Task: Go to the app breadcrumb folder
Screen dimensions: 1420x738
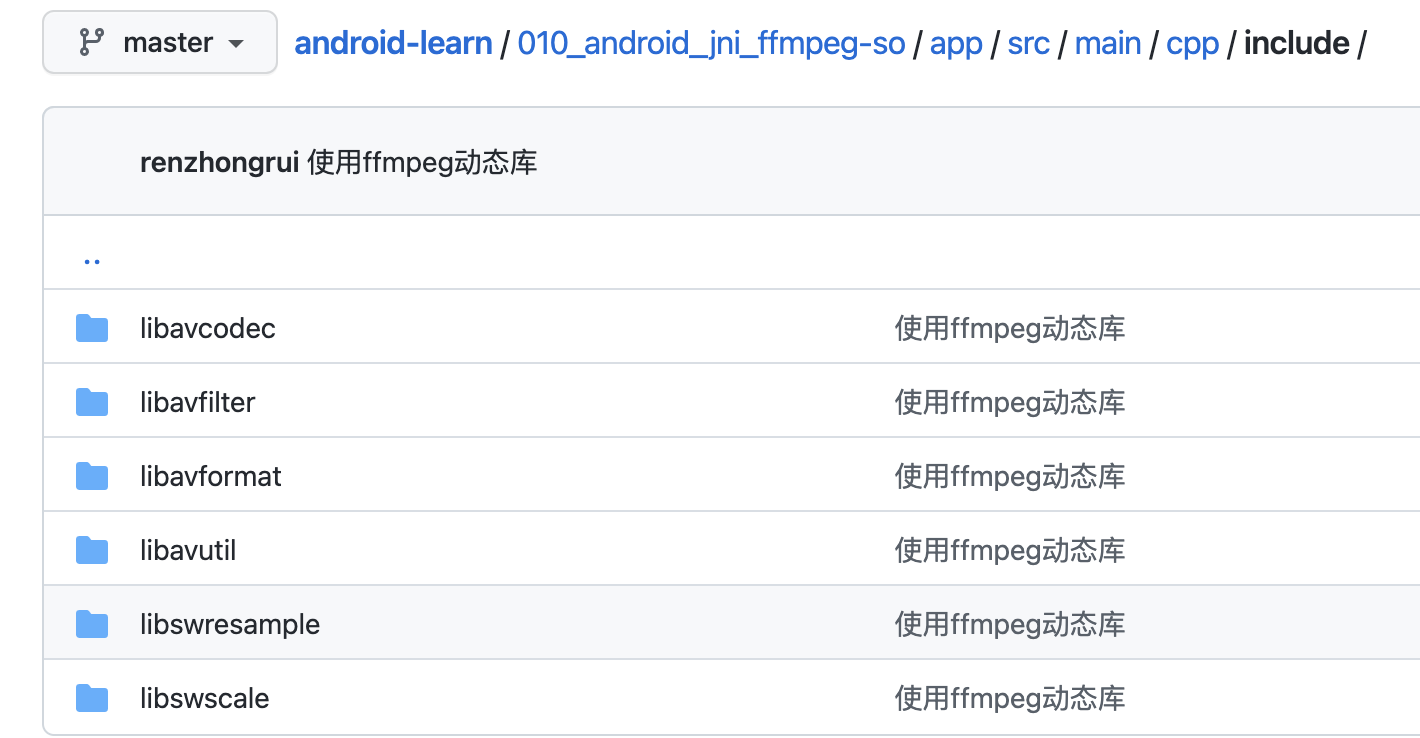Action: [956, 43]
